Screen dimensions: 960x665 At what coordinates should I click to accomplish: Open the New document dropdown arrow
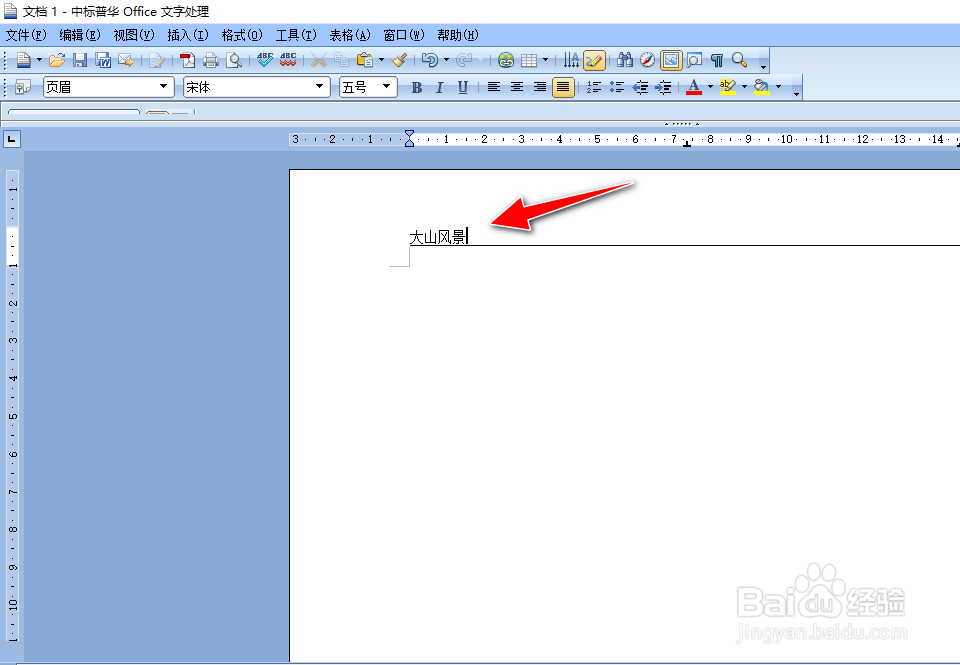tap(39, 60)
